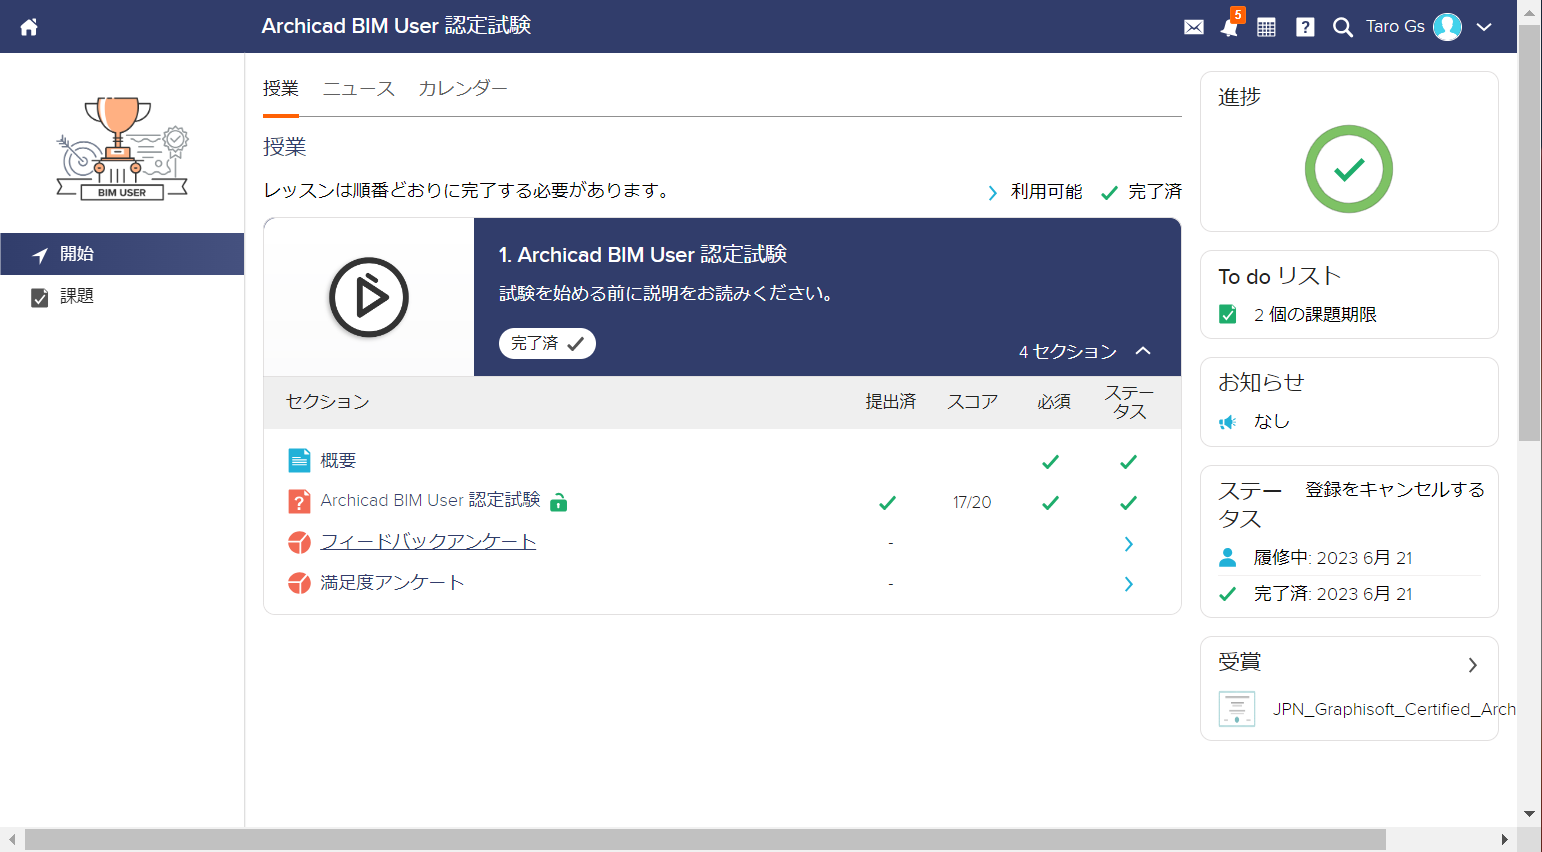This screenshot has height=852, width=1542.
Task: Click the 完了済 2023 6月 21 checkmark
Action: coord(1228,594)
